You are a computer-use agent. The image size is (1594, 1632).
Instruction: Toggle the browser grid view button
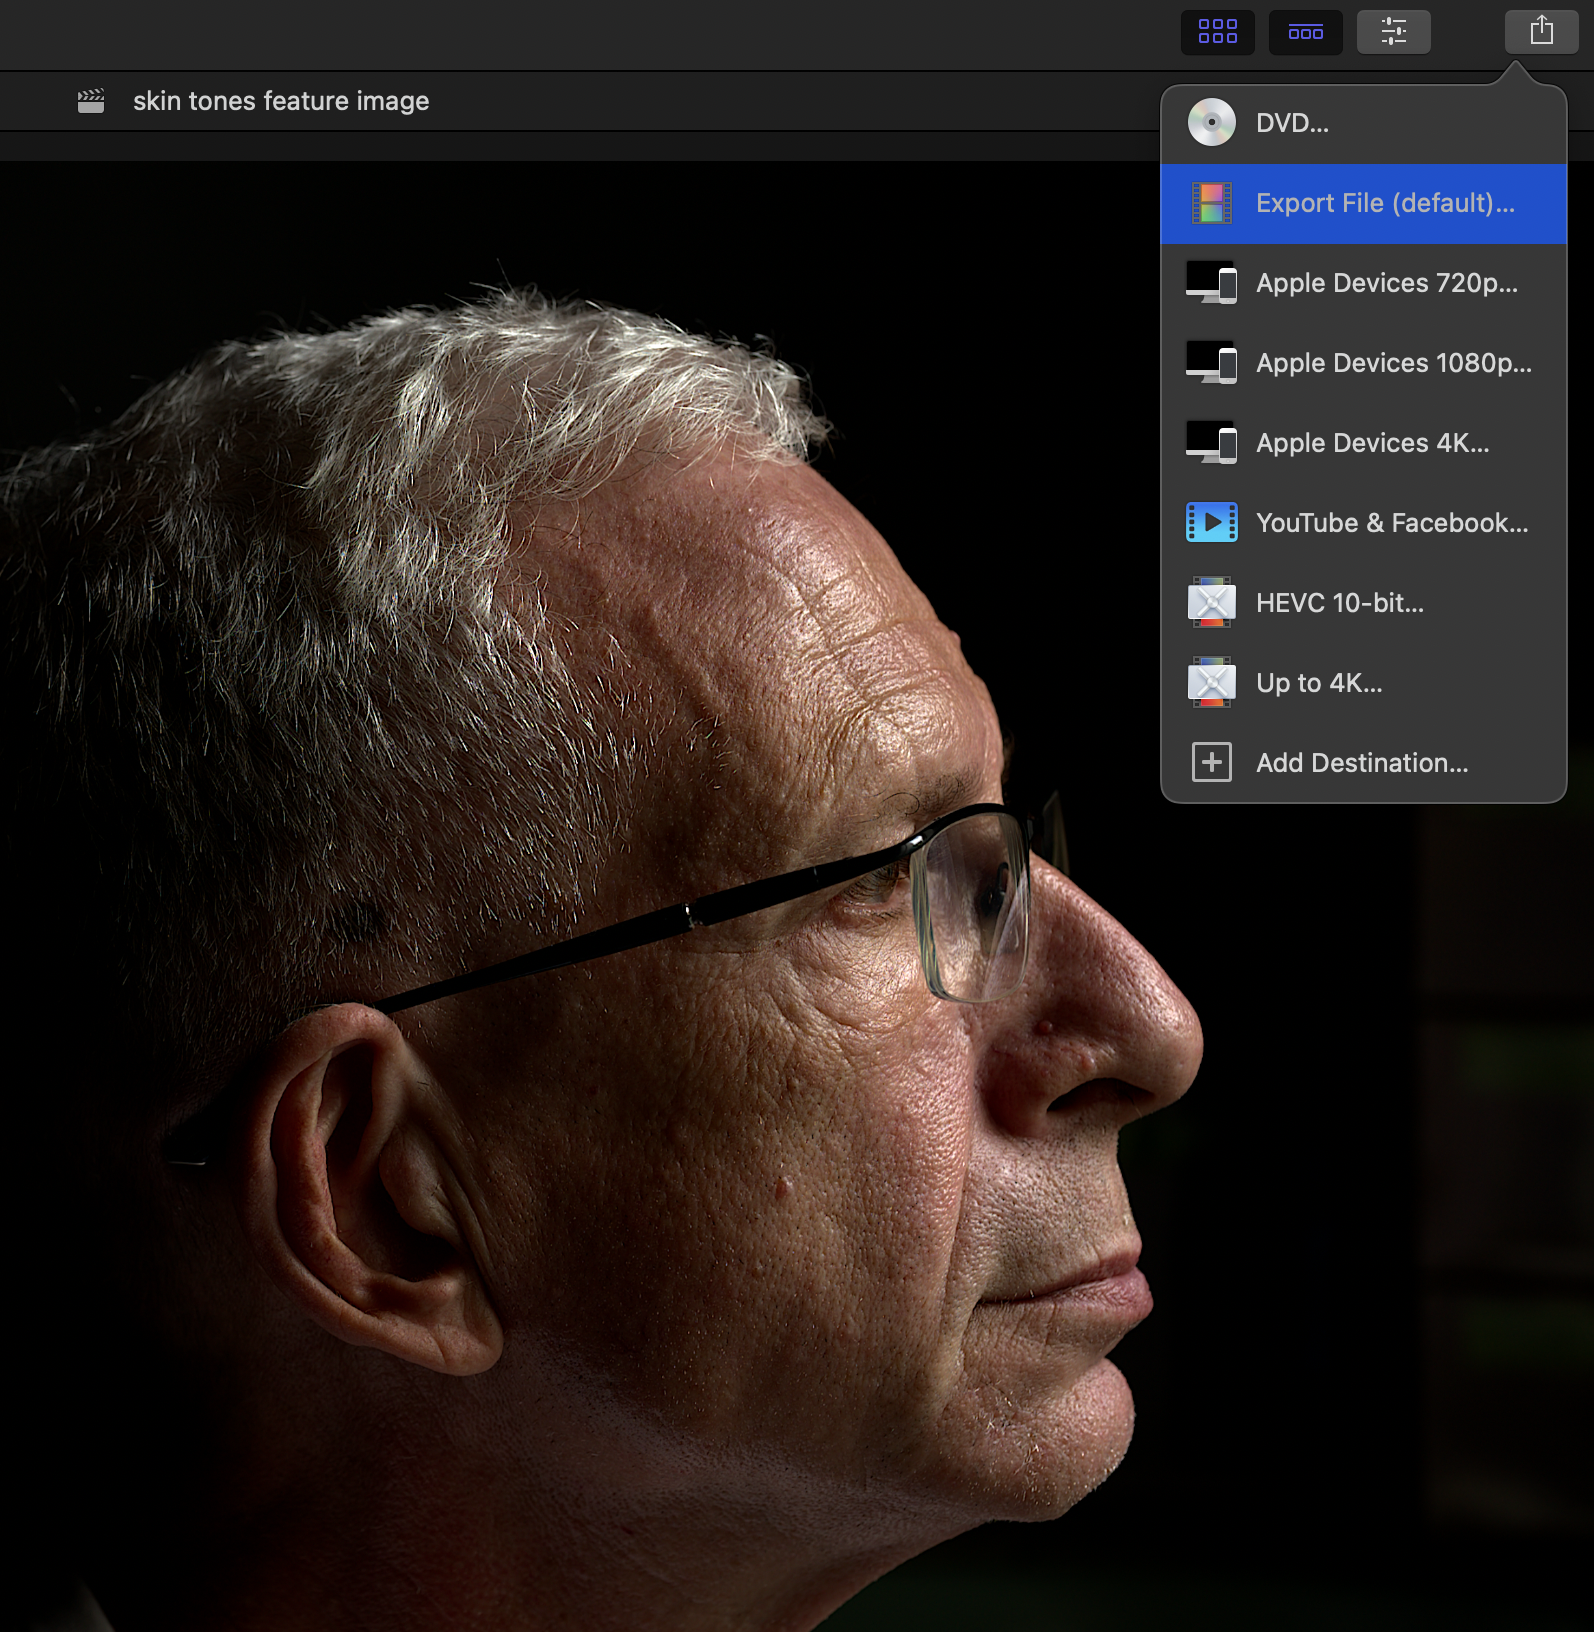(1217, 32)
